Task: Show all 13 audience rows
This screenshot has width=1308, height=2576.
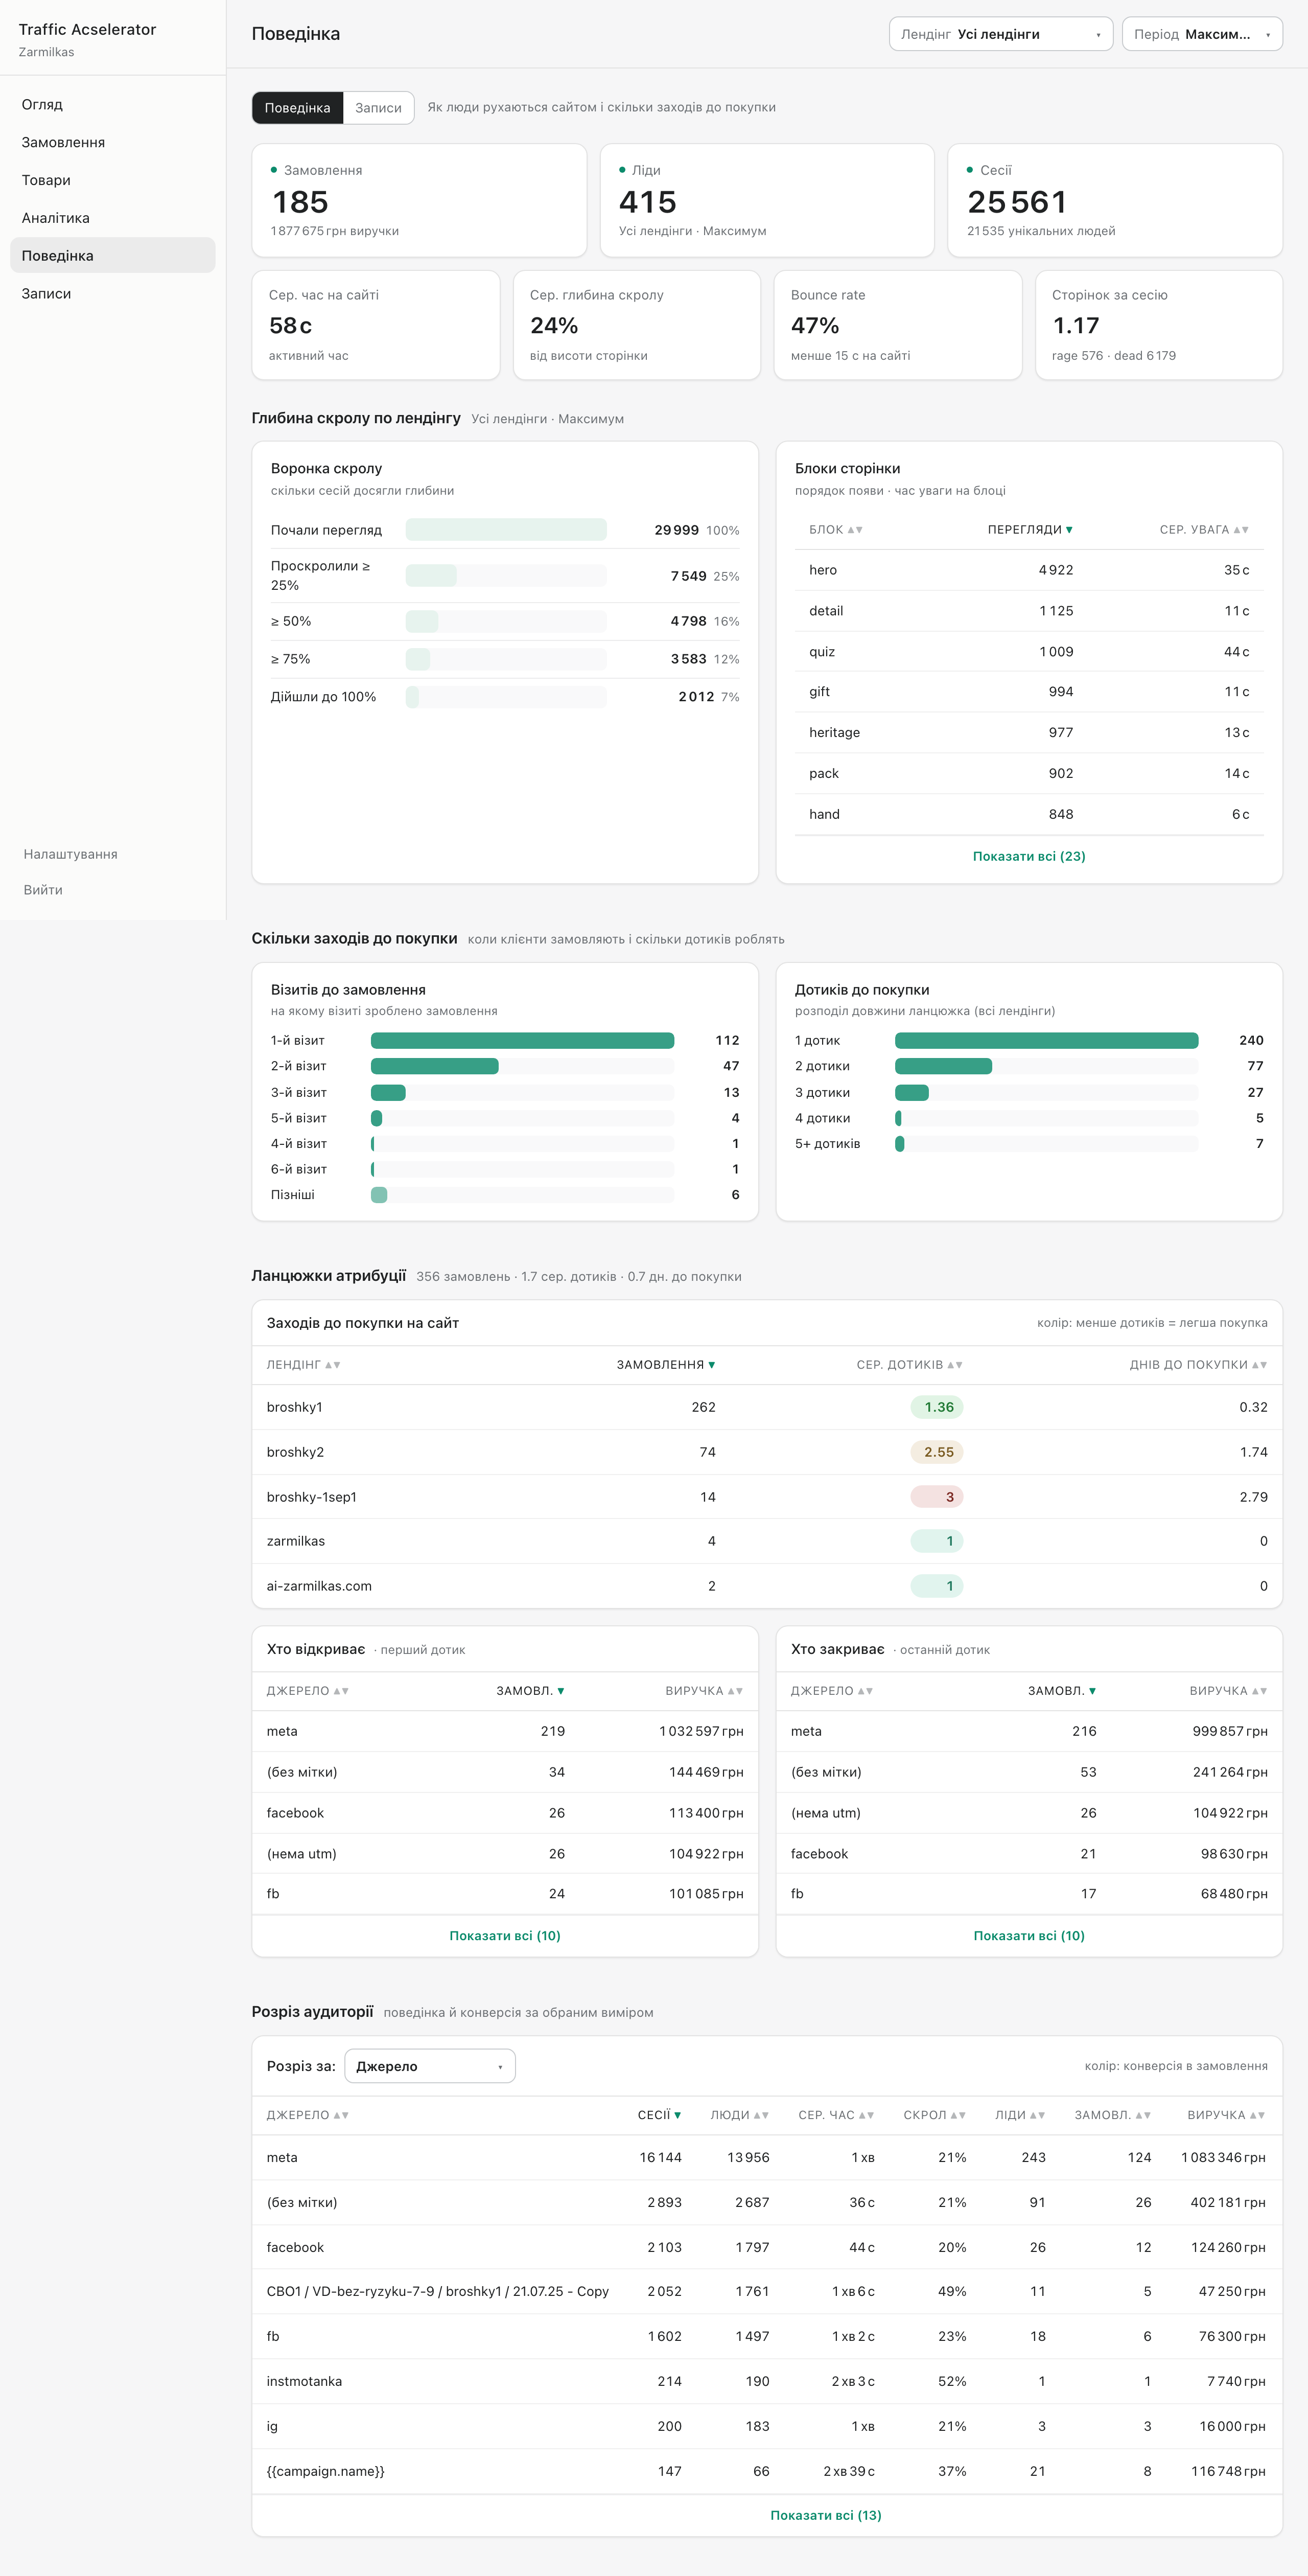Action: [826, 2515]
